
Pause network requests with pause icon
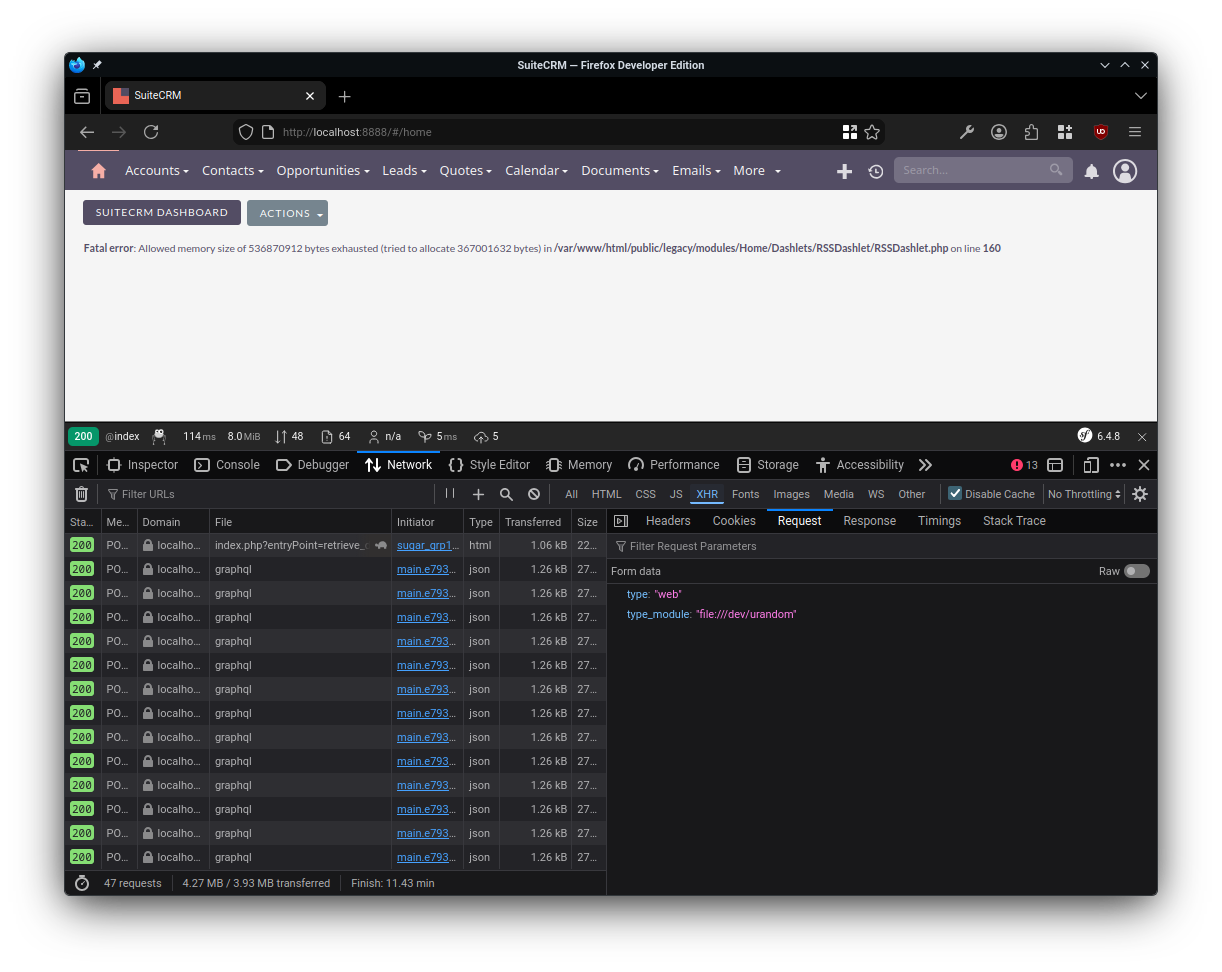click(449, 493)
